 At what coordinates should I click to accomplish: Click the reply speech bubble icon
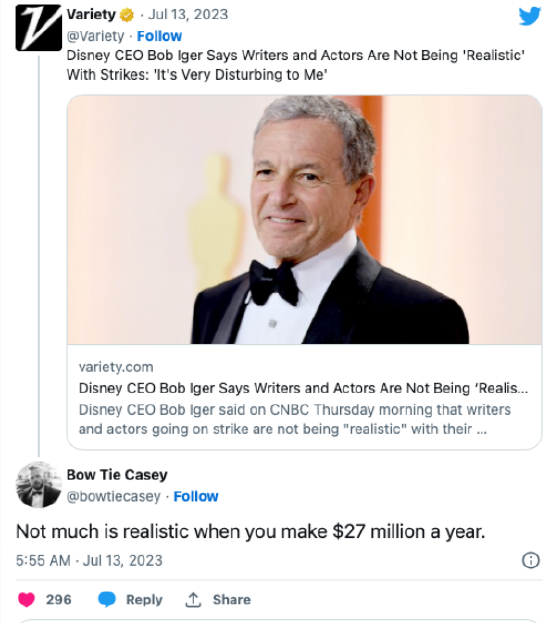pyautogui.click(x=107, y=599)
